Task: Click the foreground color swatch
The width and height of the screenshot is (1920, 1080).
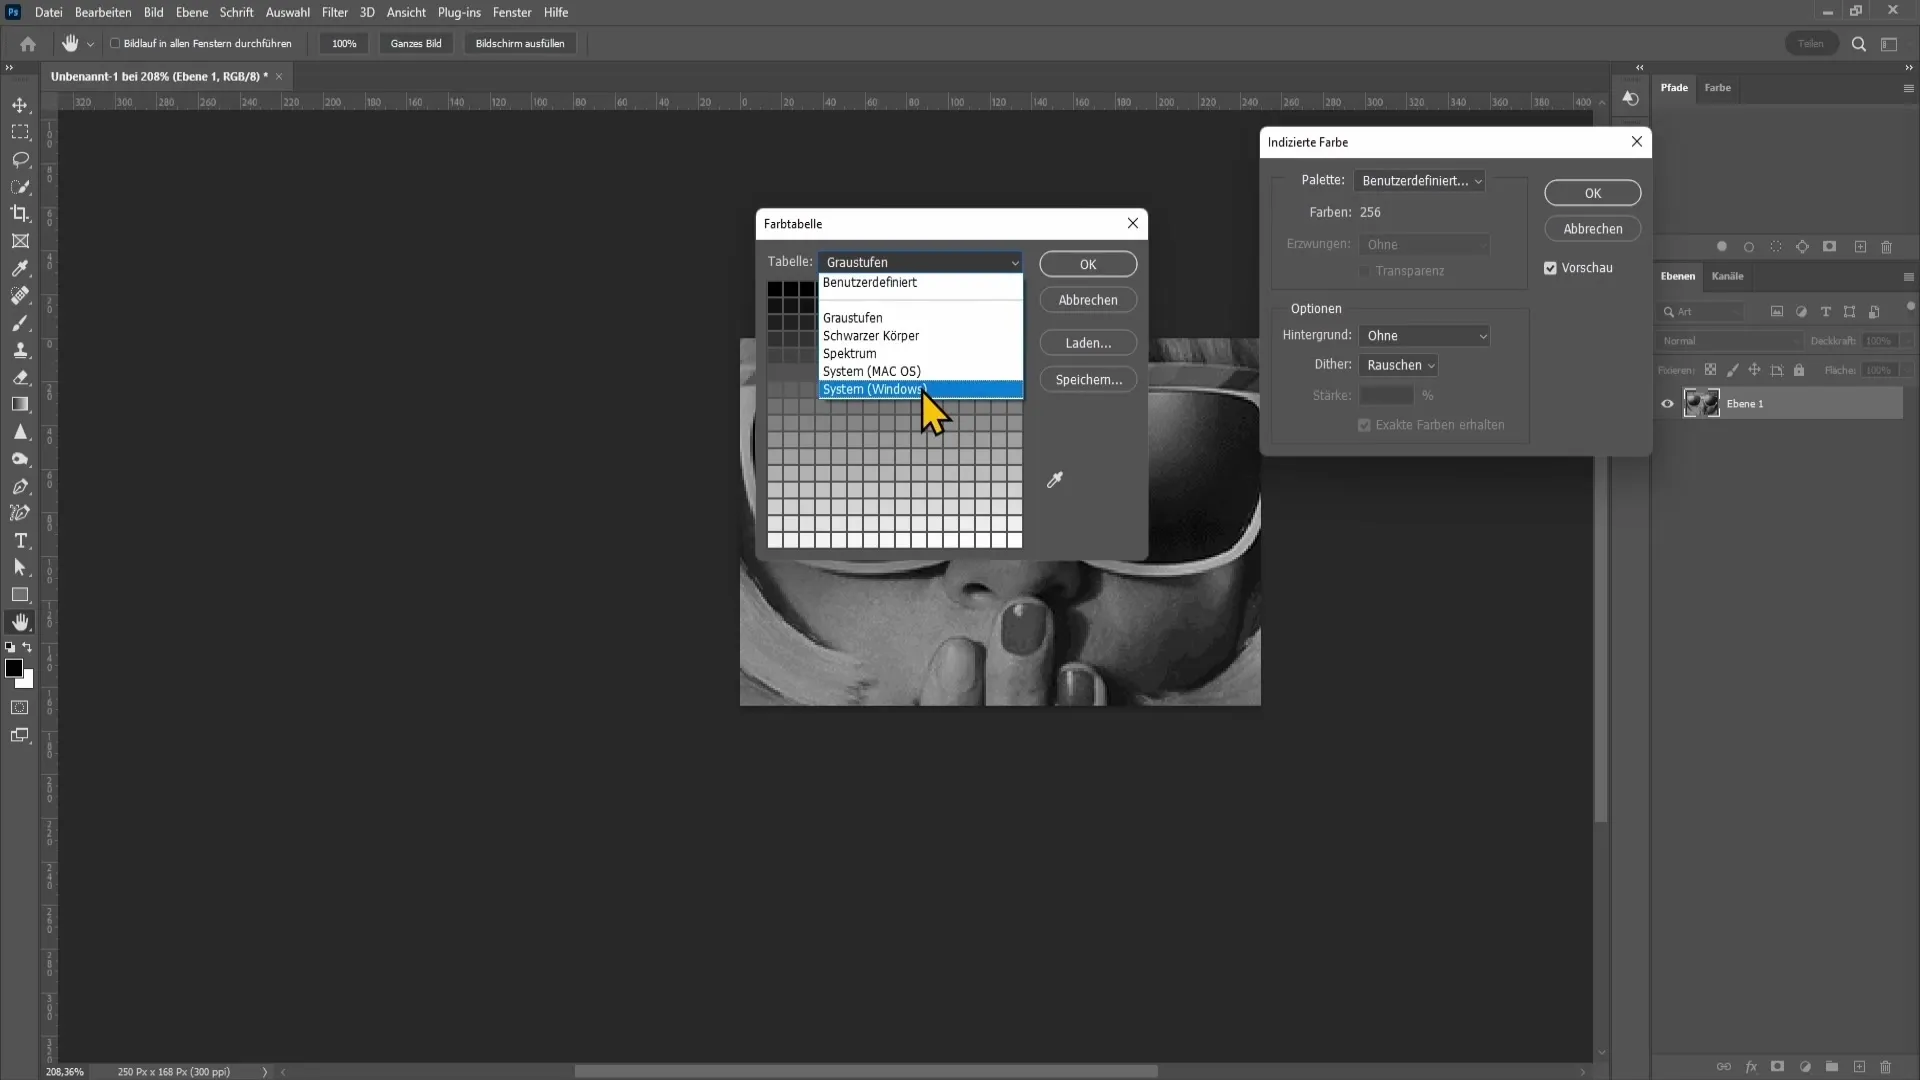Action: pyautogui.click(x=13, y=668)
